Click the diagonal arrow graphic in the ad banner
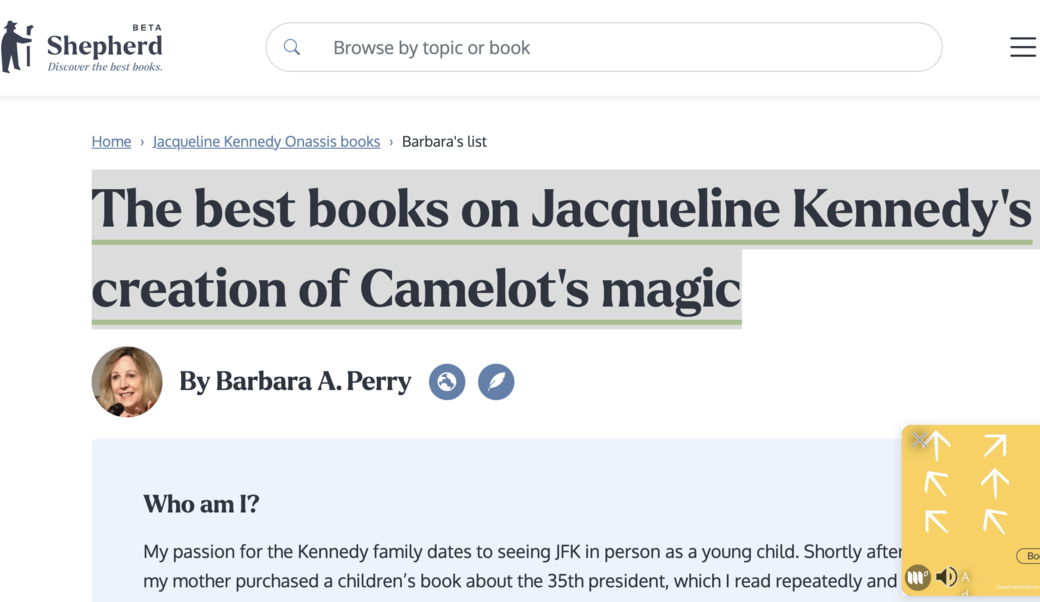The image size is (1040, 602). pyautogui.click(x=996, y=445)
